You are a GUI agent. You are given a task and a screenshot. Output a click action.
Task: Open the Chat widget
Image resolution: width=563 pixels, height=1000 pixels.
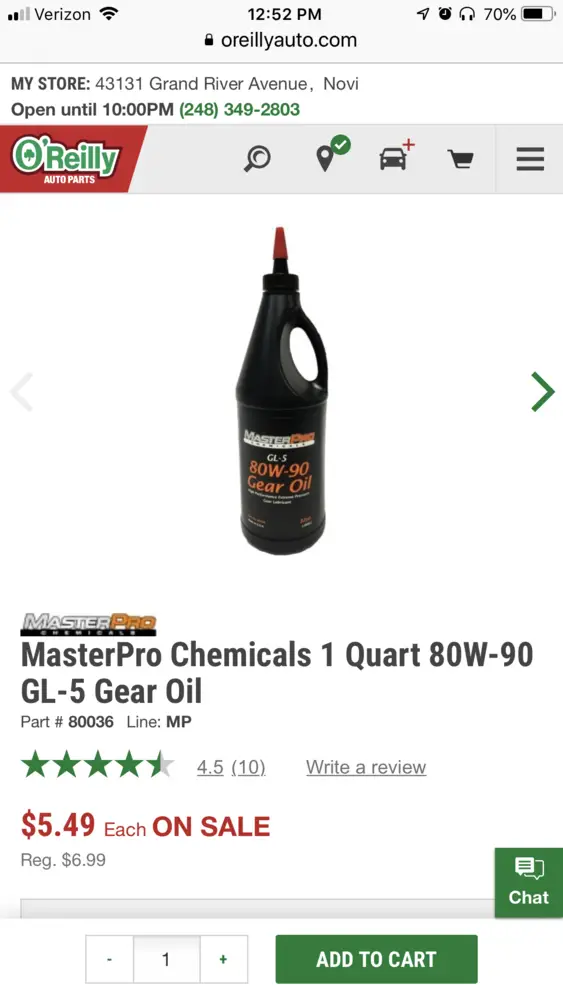coord(529,883)
